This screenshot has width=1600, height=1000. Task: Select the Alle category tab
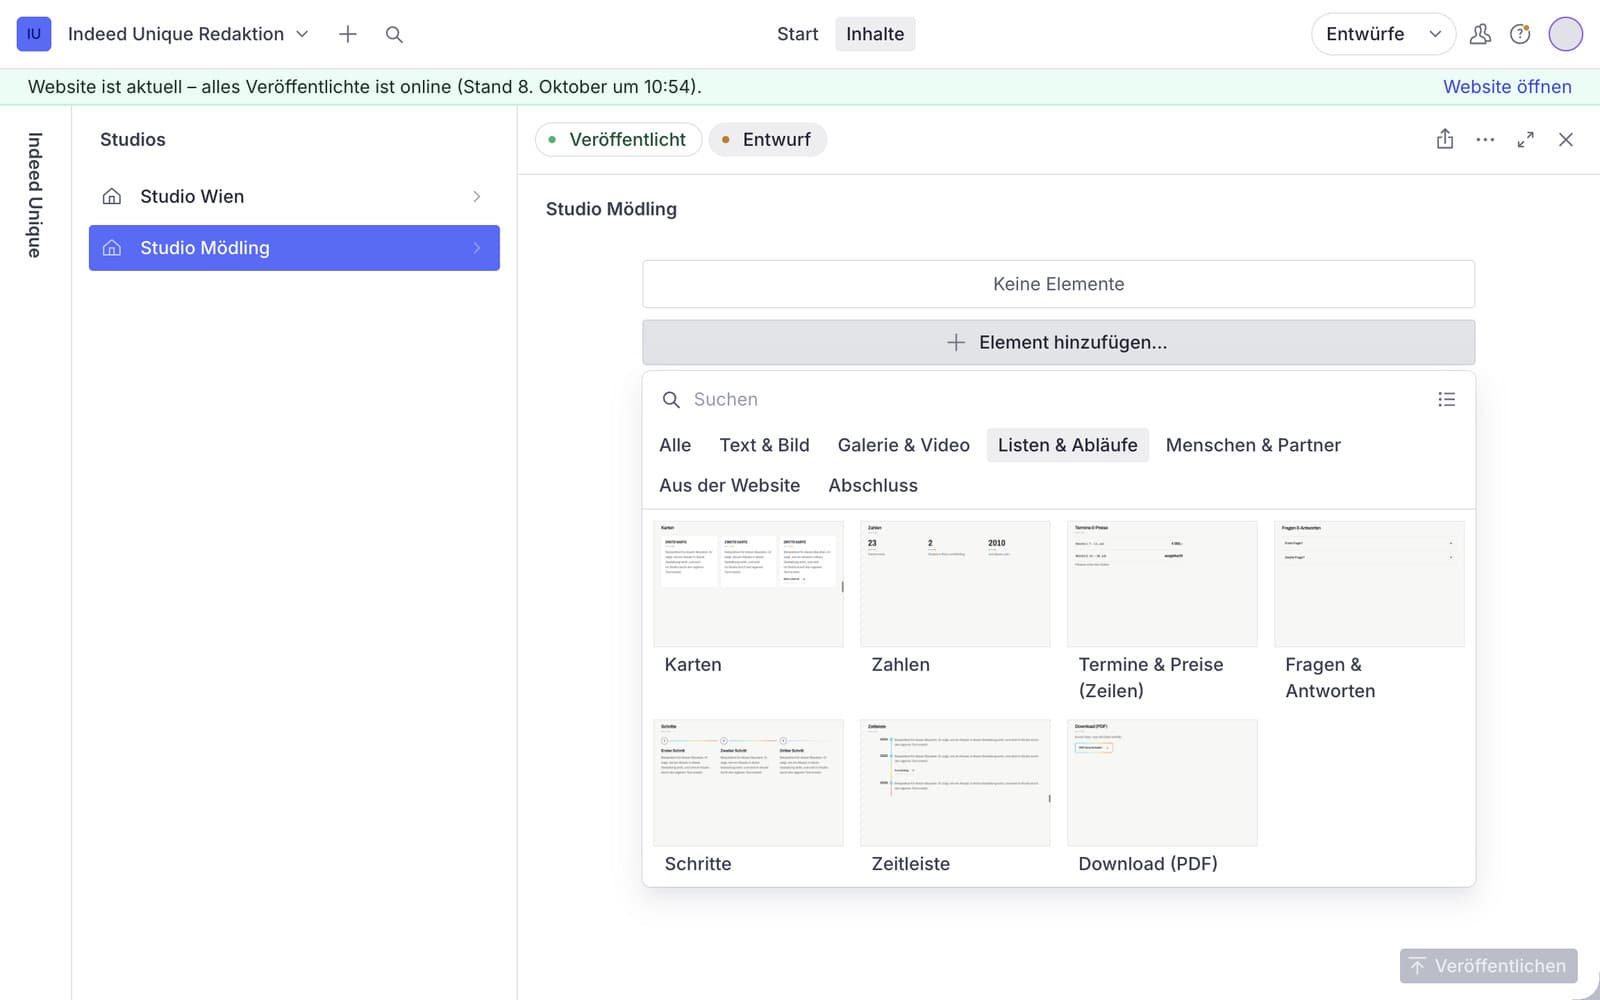point(675,445)
